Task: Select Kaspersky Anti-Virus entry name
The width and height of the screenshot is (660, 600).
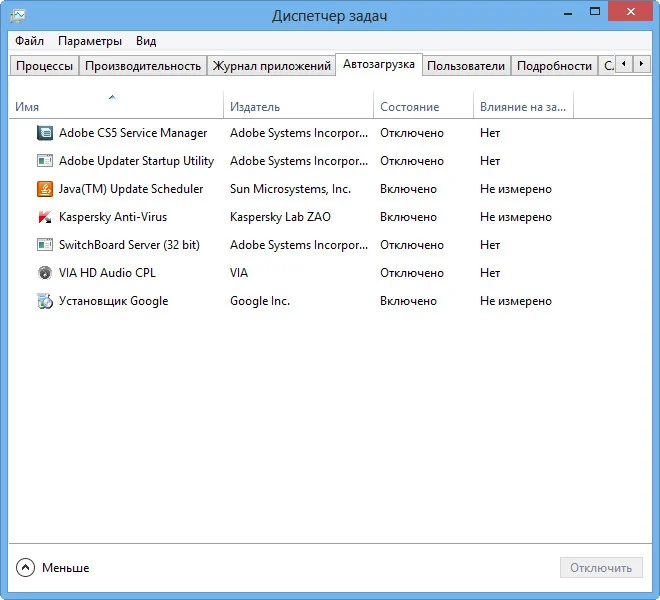Action: click(x=113, y=217)
